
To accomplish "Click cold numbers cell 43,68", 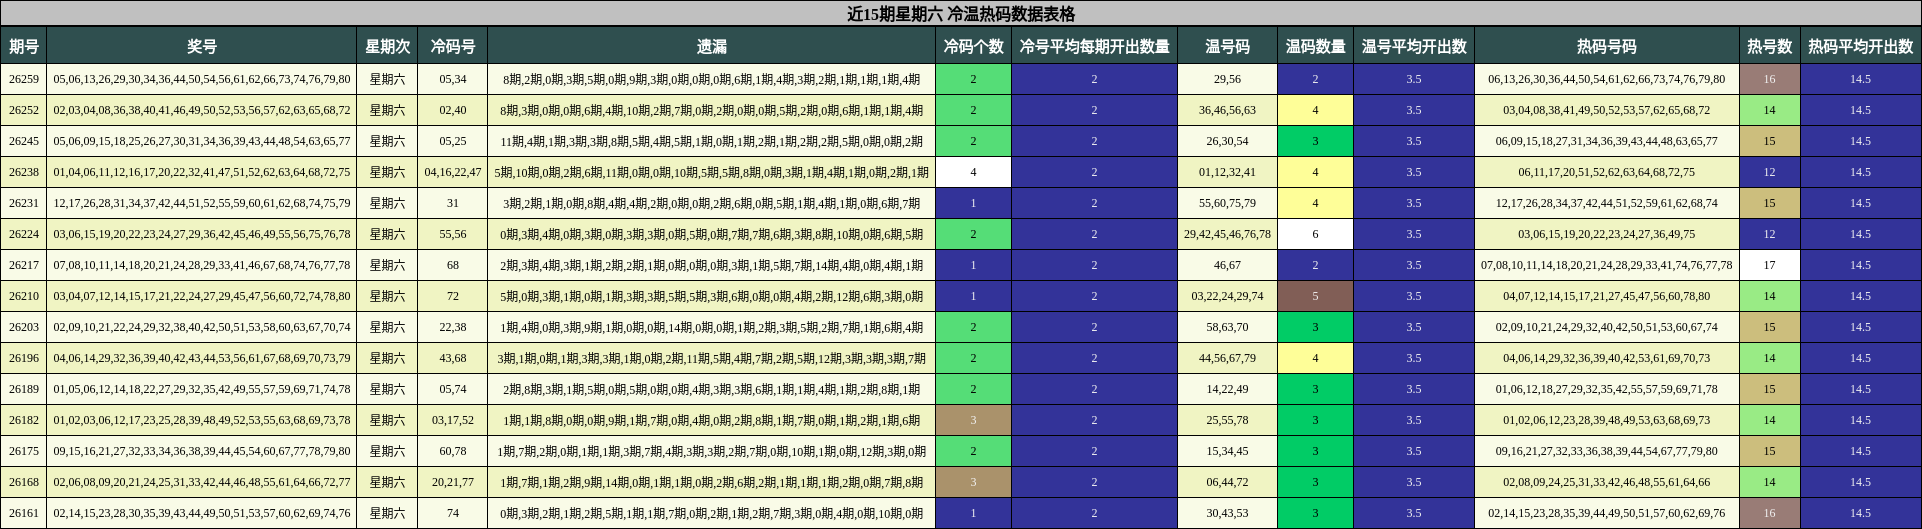I will pyautogui.click(x=453, y=358).
